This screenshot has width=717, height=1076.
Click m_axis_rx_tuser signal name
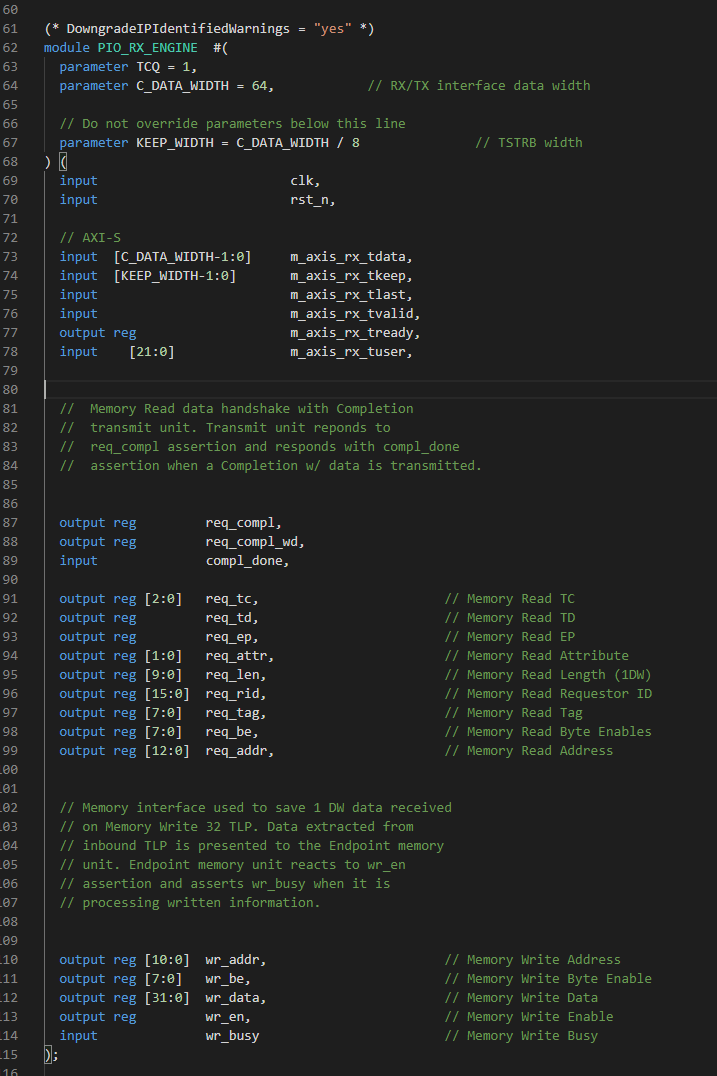click(348, 351)
